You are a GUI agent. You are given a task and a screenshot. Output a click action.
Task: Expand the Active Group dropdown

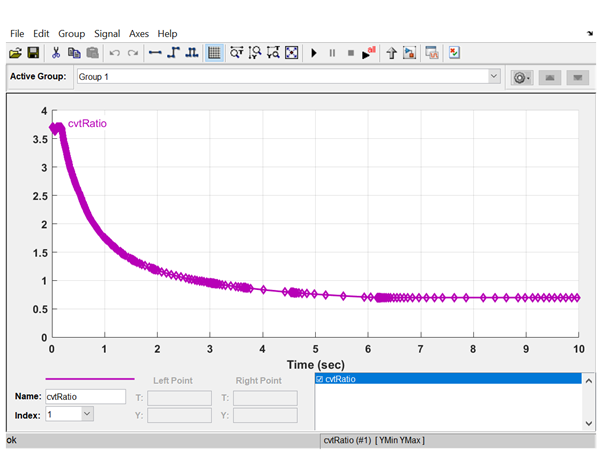pos(493,77)
